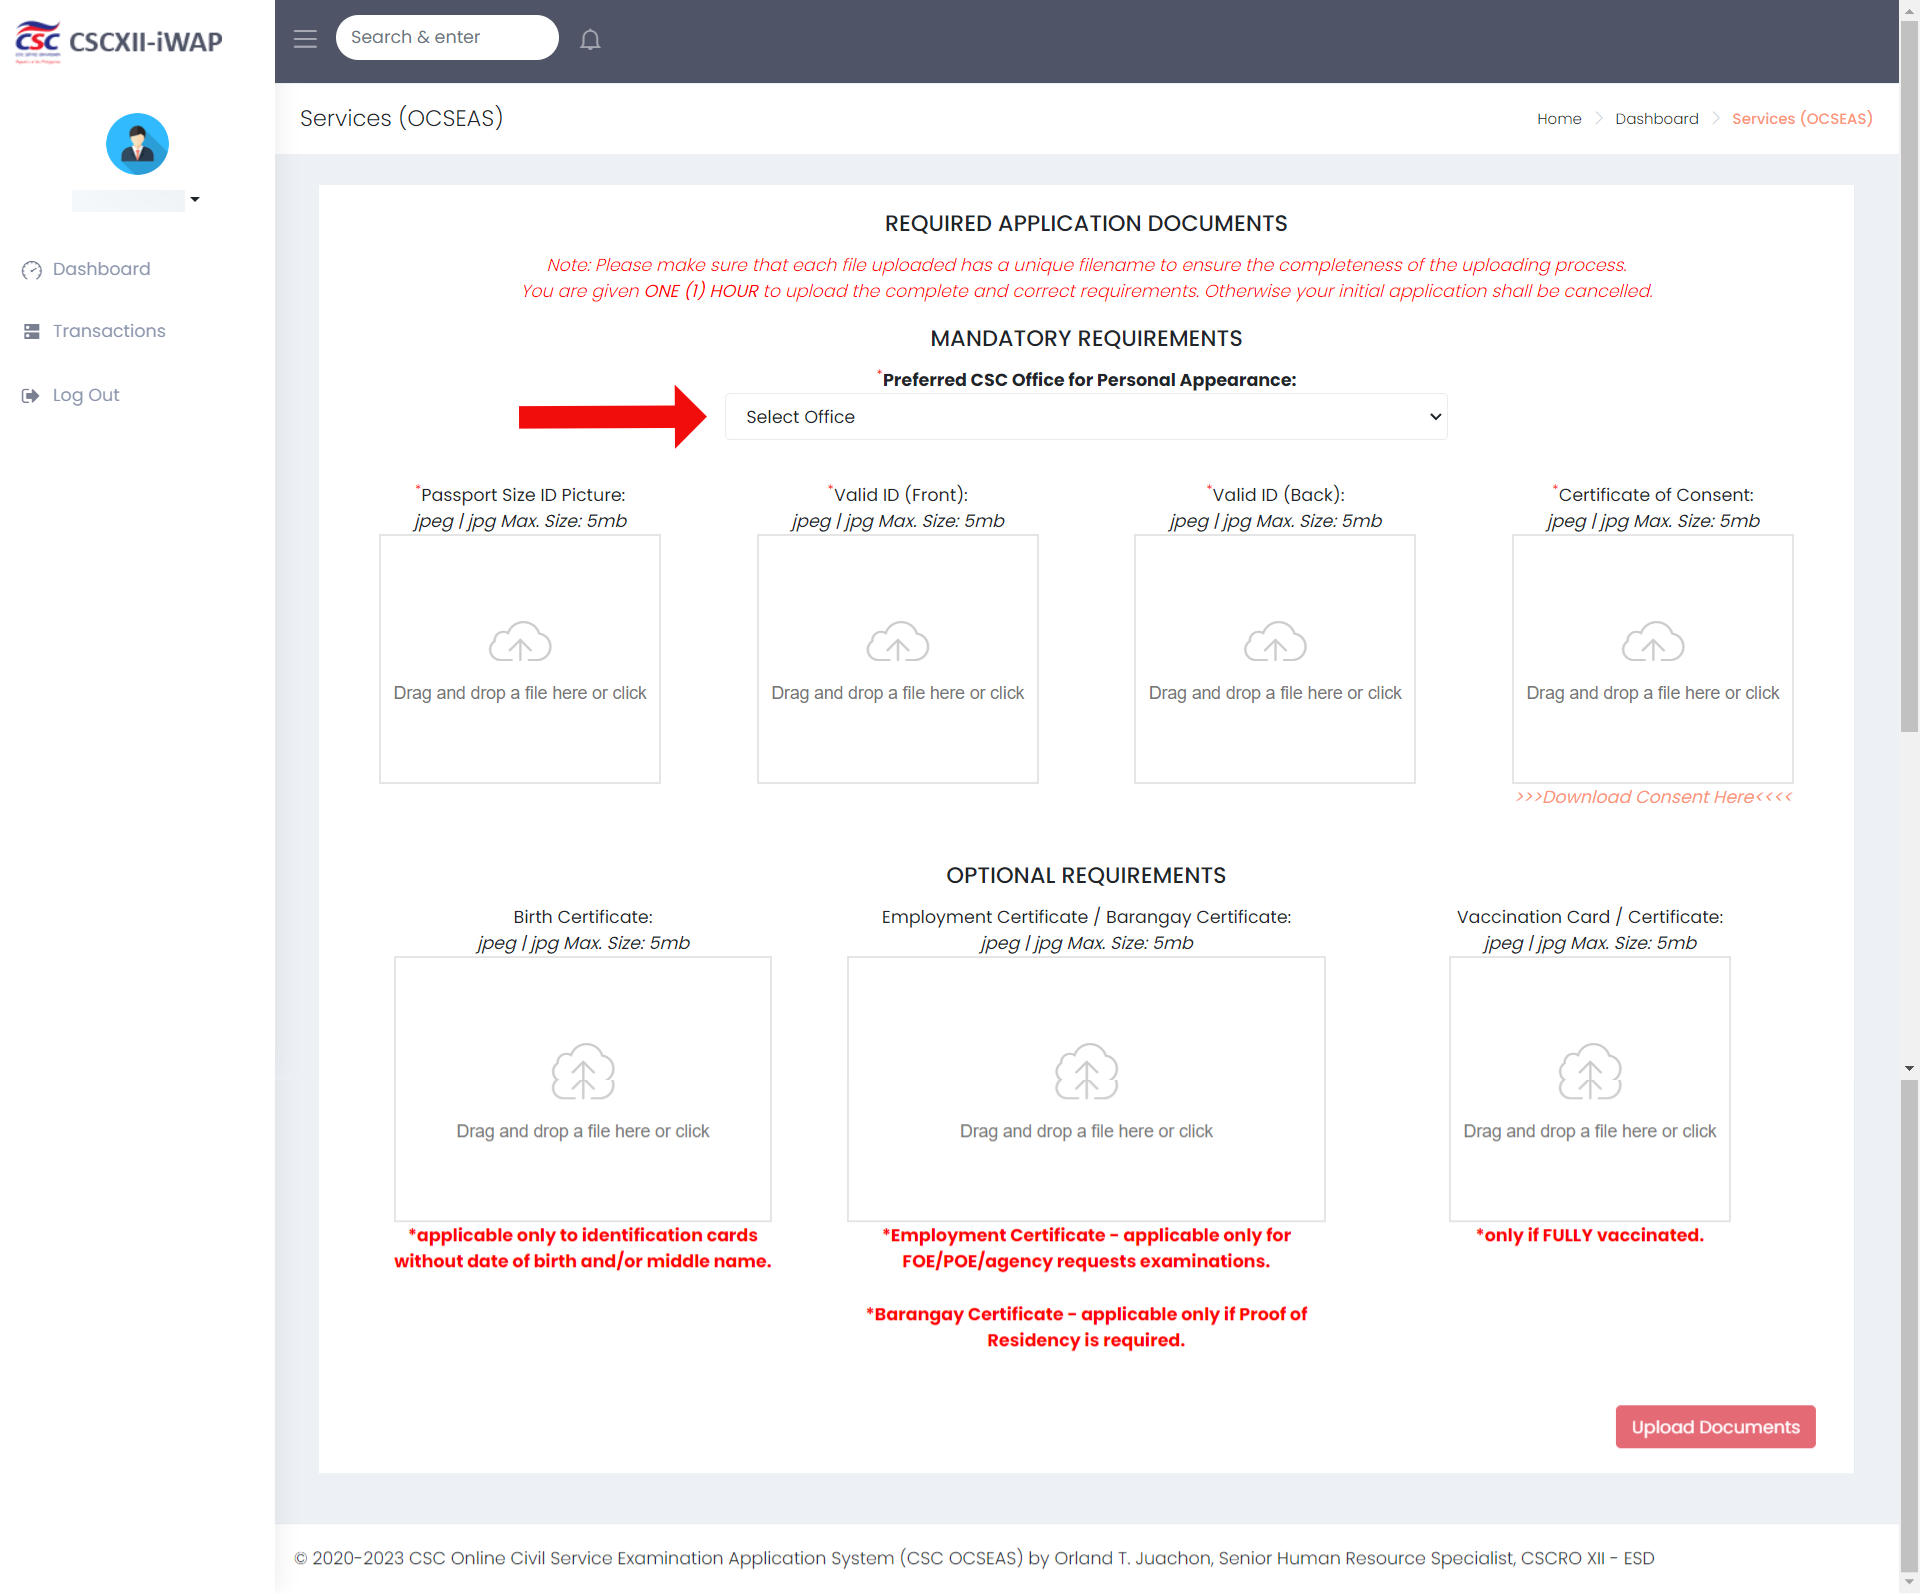Click the unique filename note text
Viewport: 1920px width, 1594px height.
[x=1086, y=264]
